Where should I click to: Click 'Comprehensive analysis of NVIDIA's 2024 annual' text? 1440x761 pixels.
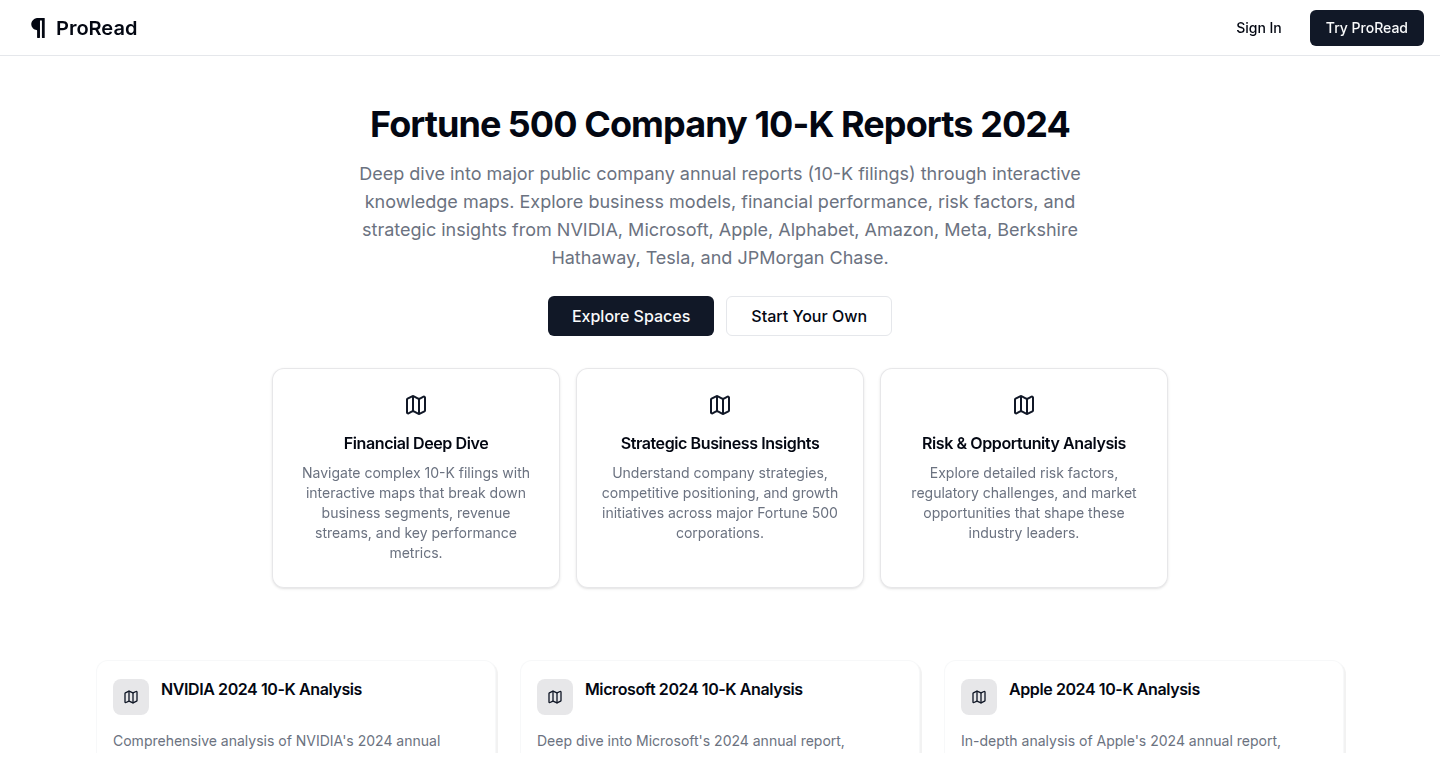277,741
